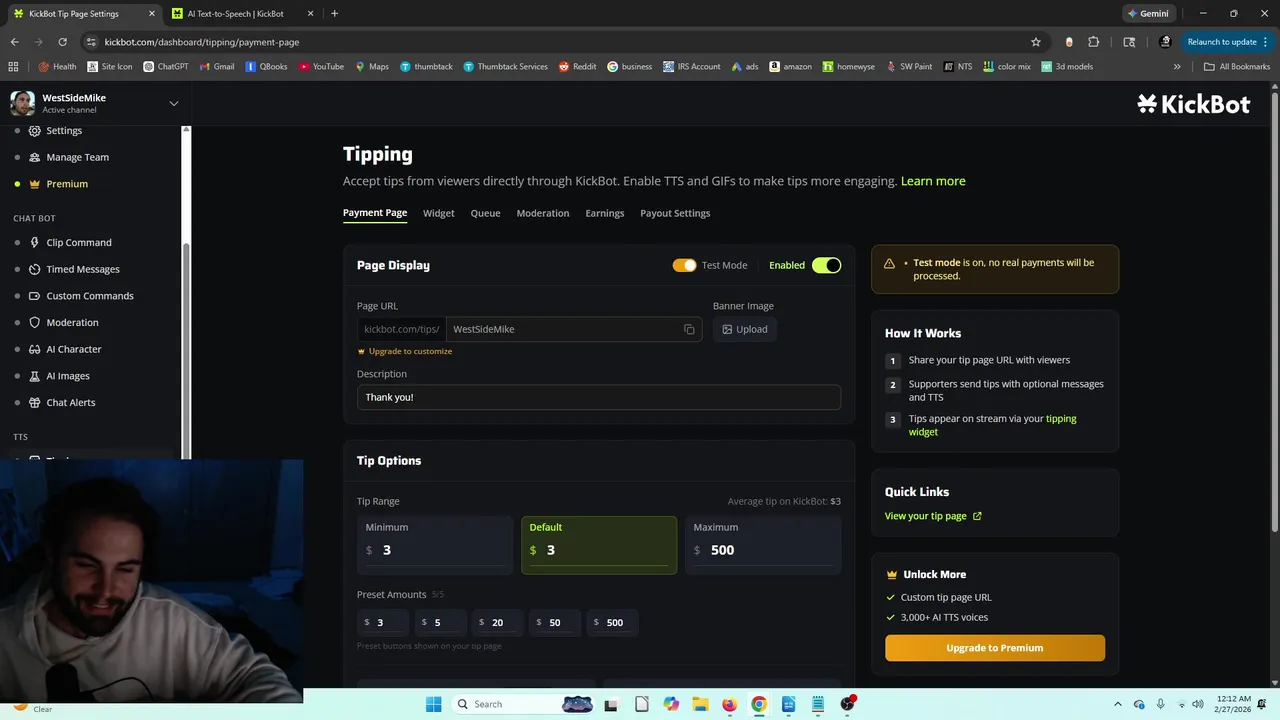This screenshot has width=1280, height=720.
Task: Open the amazon bookmark
Action: 790,67
